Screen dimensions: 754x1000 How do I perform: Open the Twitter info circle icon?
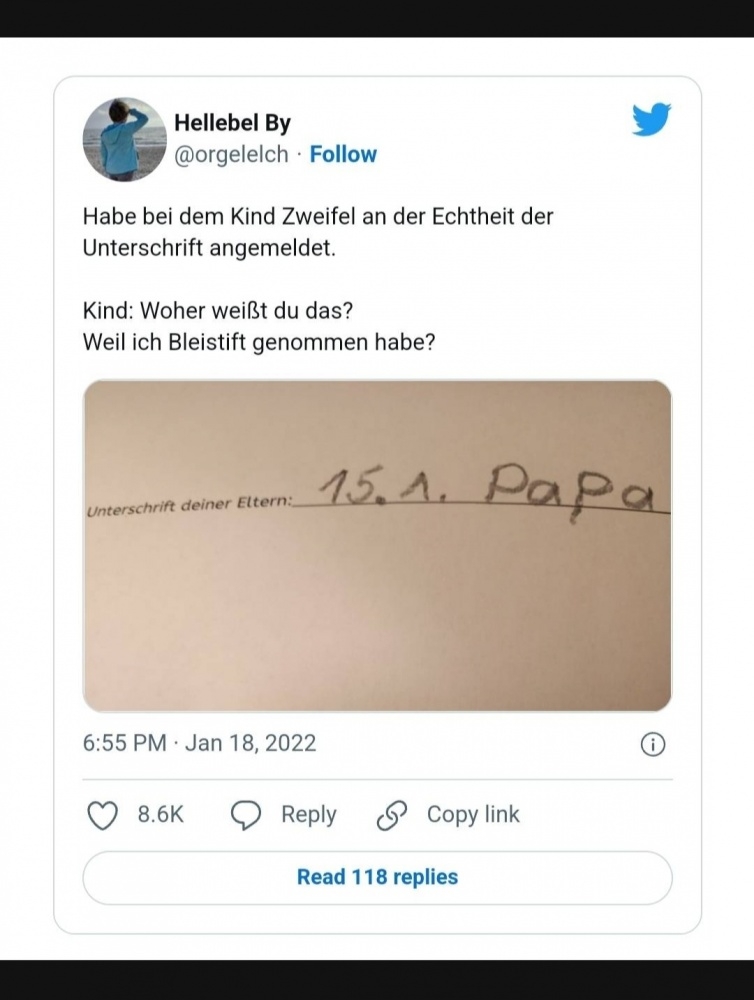click(652, 744)
